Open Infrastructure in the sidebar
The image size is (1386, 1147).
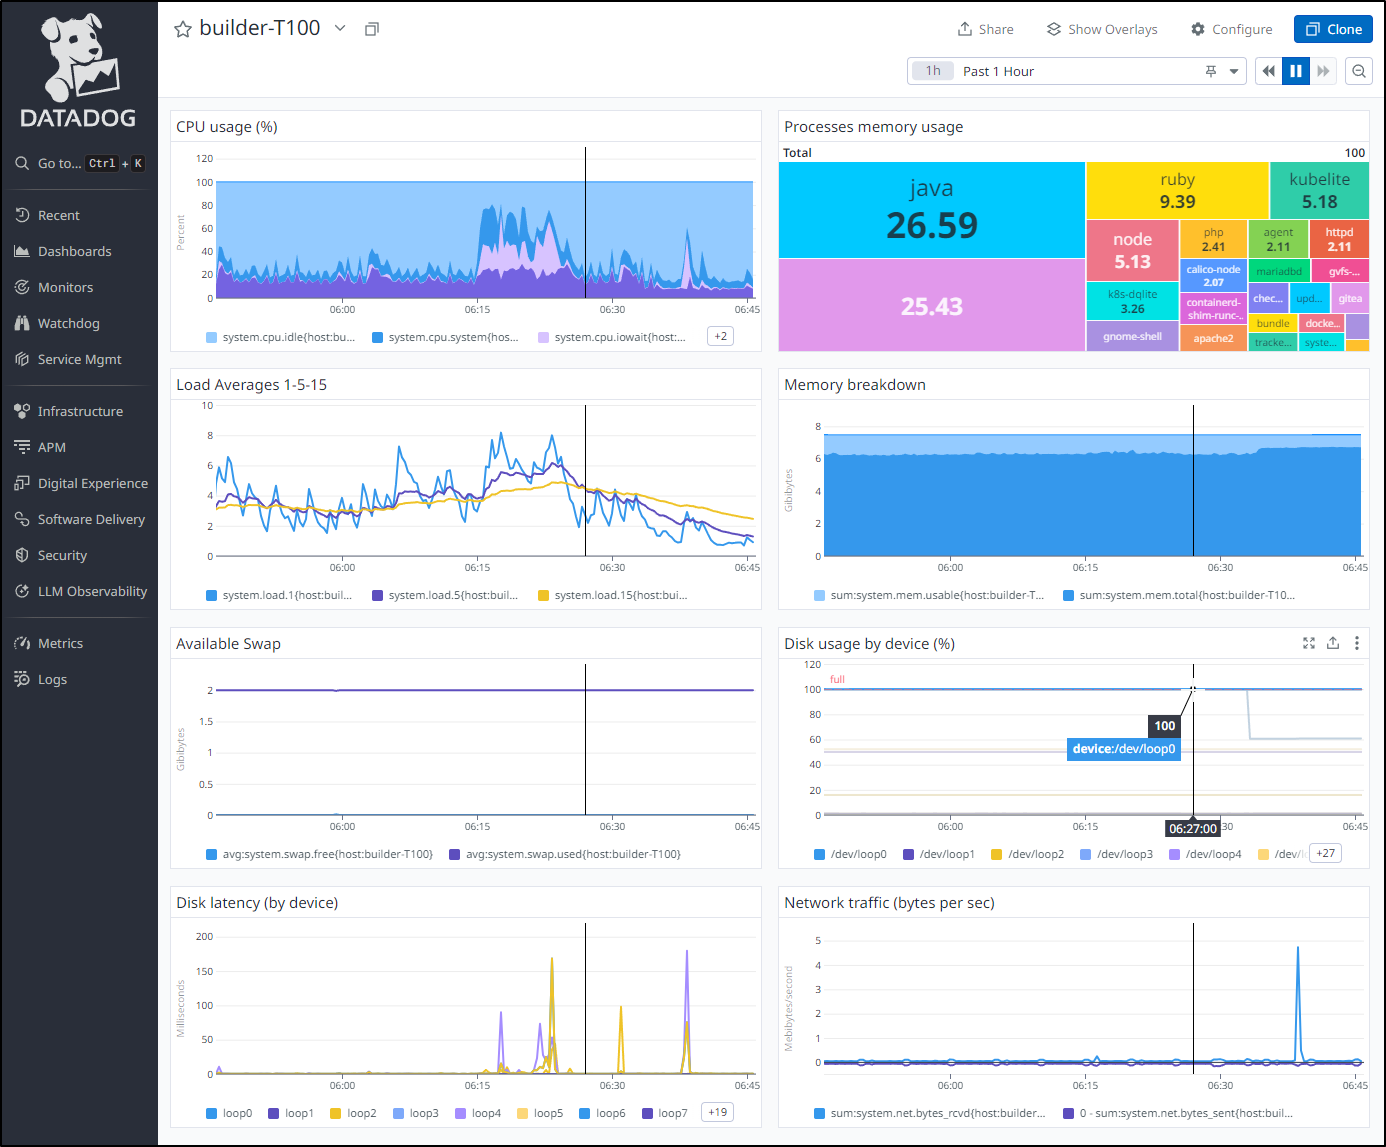(x=80, y=411)
